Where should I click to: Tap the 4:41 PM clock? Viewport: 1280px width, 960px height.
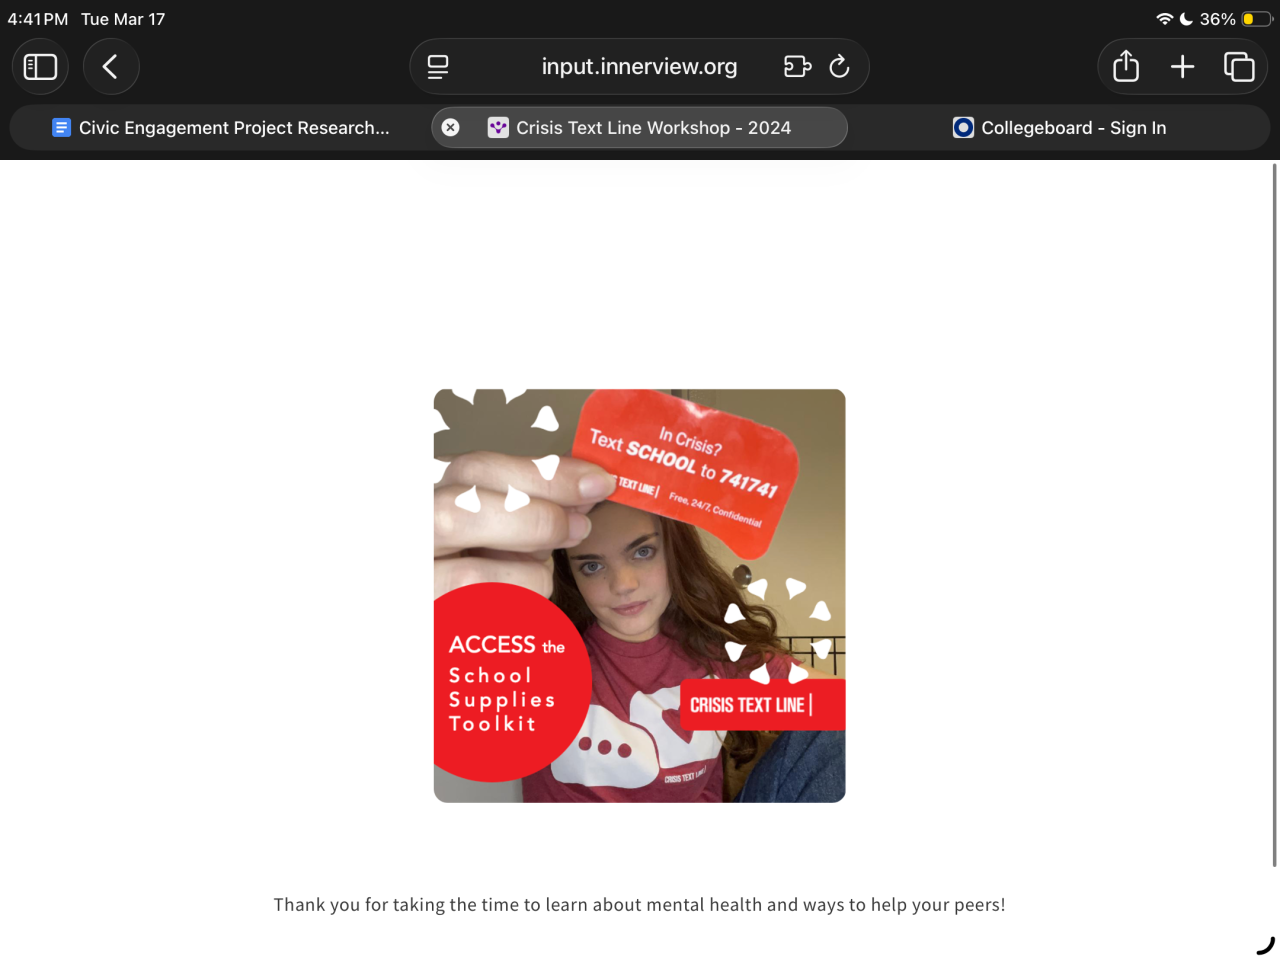click(38, 19)
